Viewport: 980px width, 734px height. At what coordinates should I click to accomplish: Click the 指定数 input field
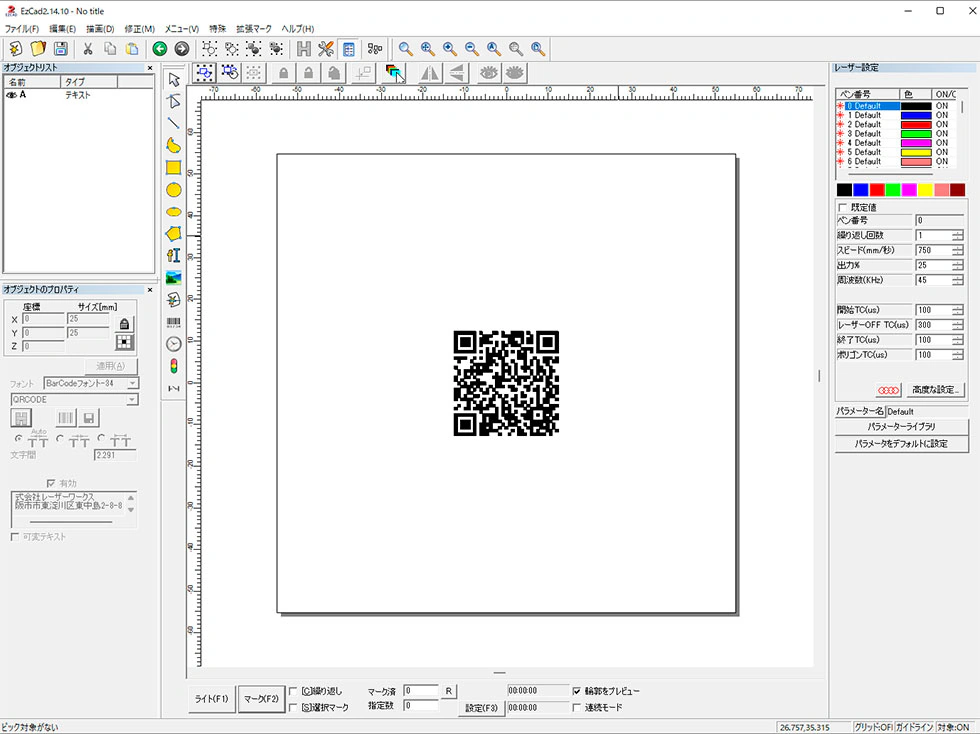click(421, 706)
